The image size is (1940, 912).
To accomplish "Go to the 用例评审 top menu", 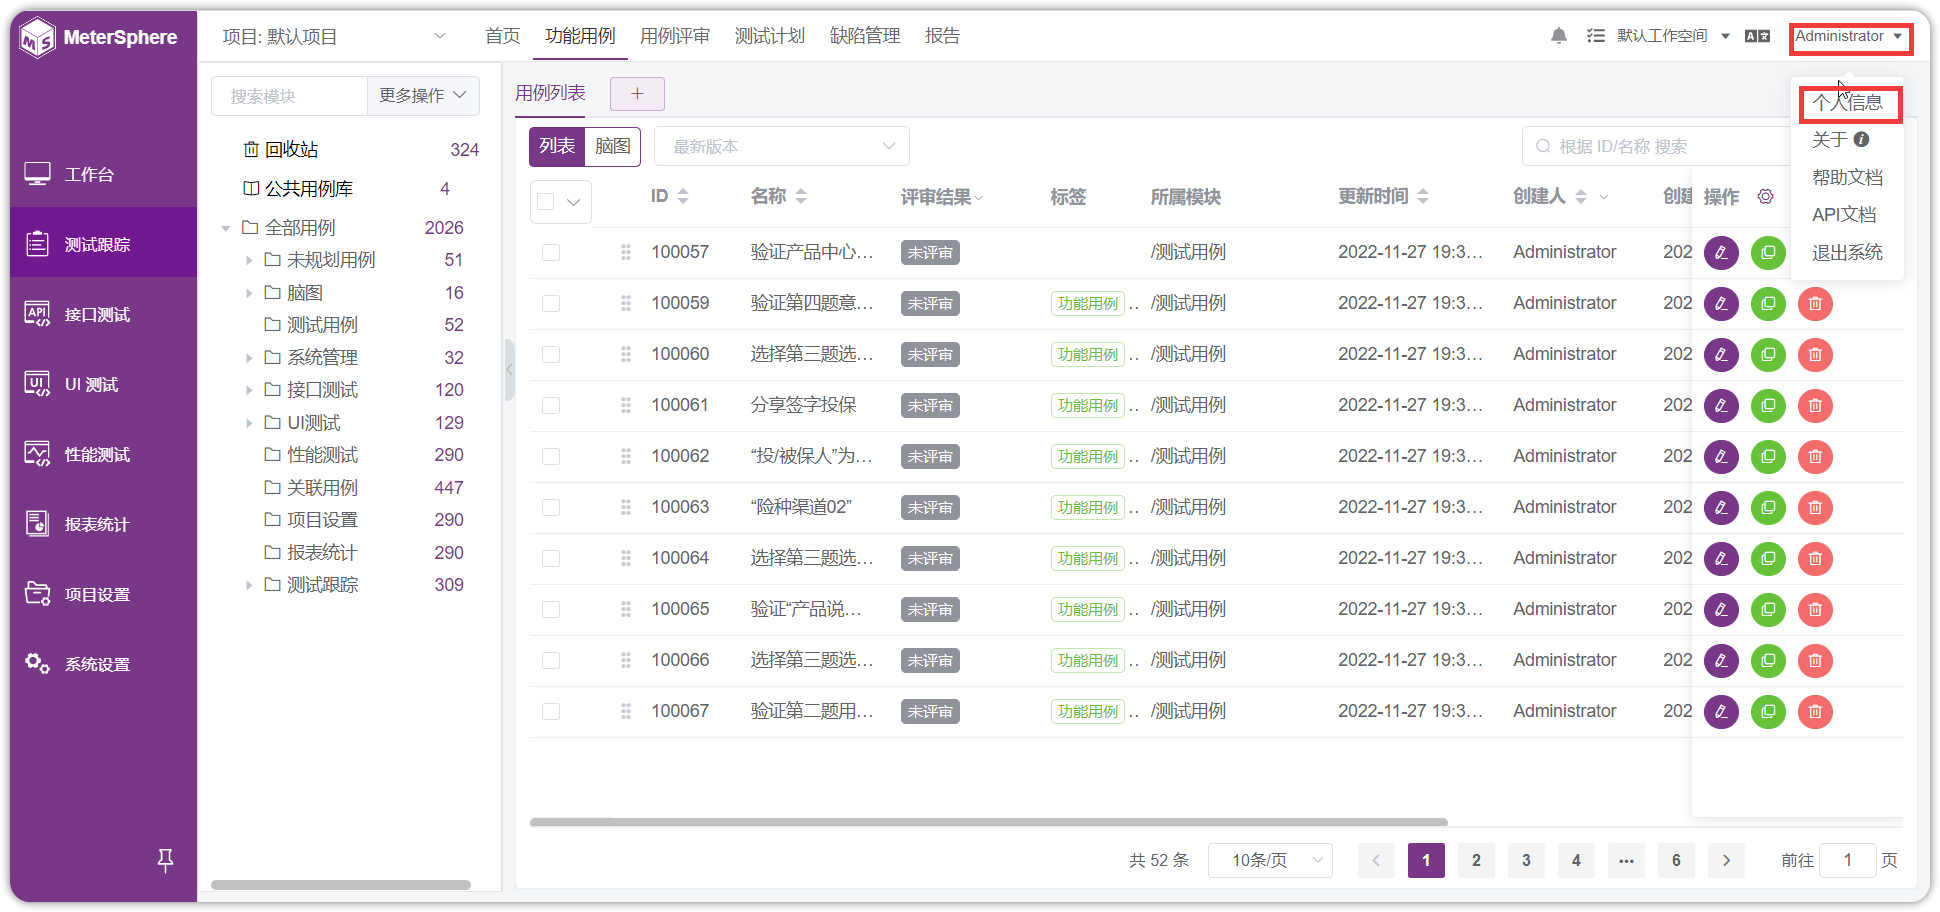I will click(x=675, y=36).
